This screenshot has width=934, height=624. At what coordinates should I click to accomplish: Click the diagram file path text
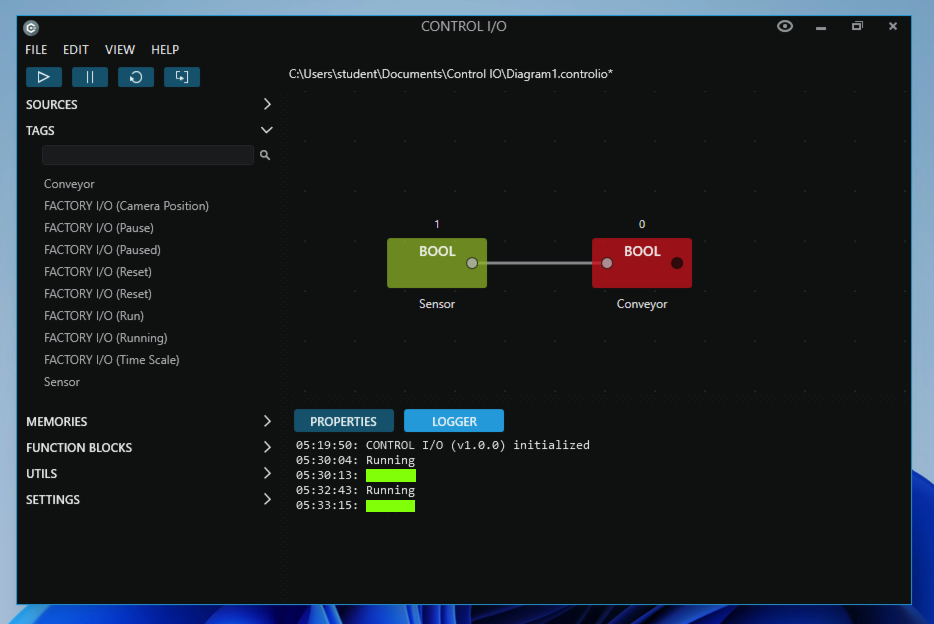click(451, 74)
